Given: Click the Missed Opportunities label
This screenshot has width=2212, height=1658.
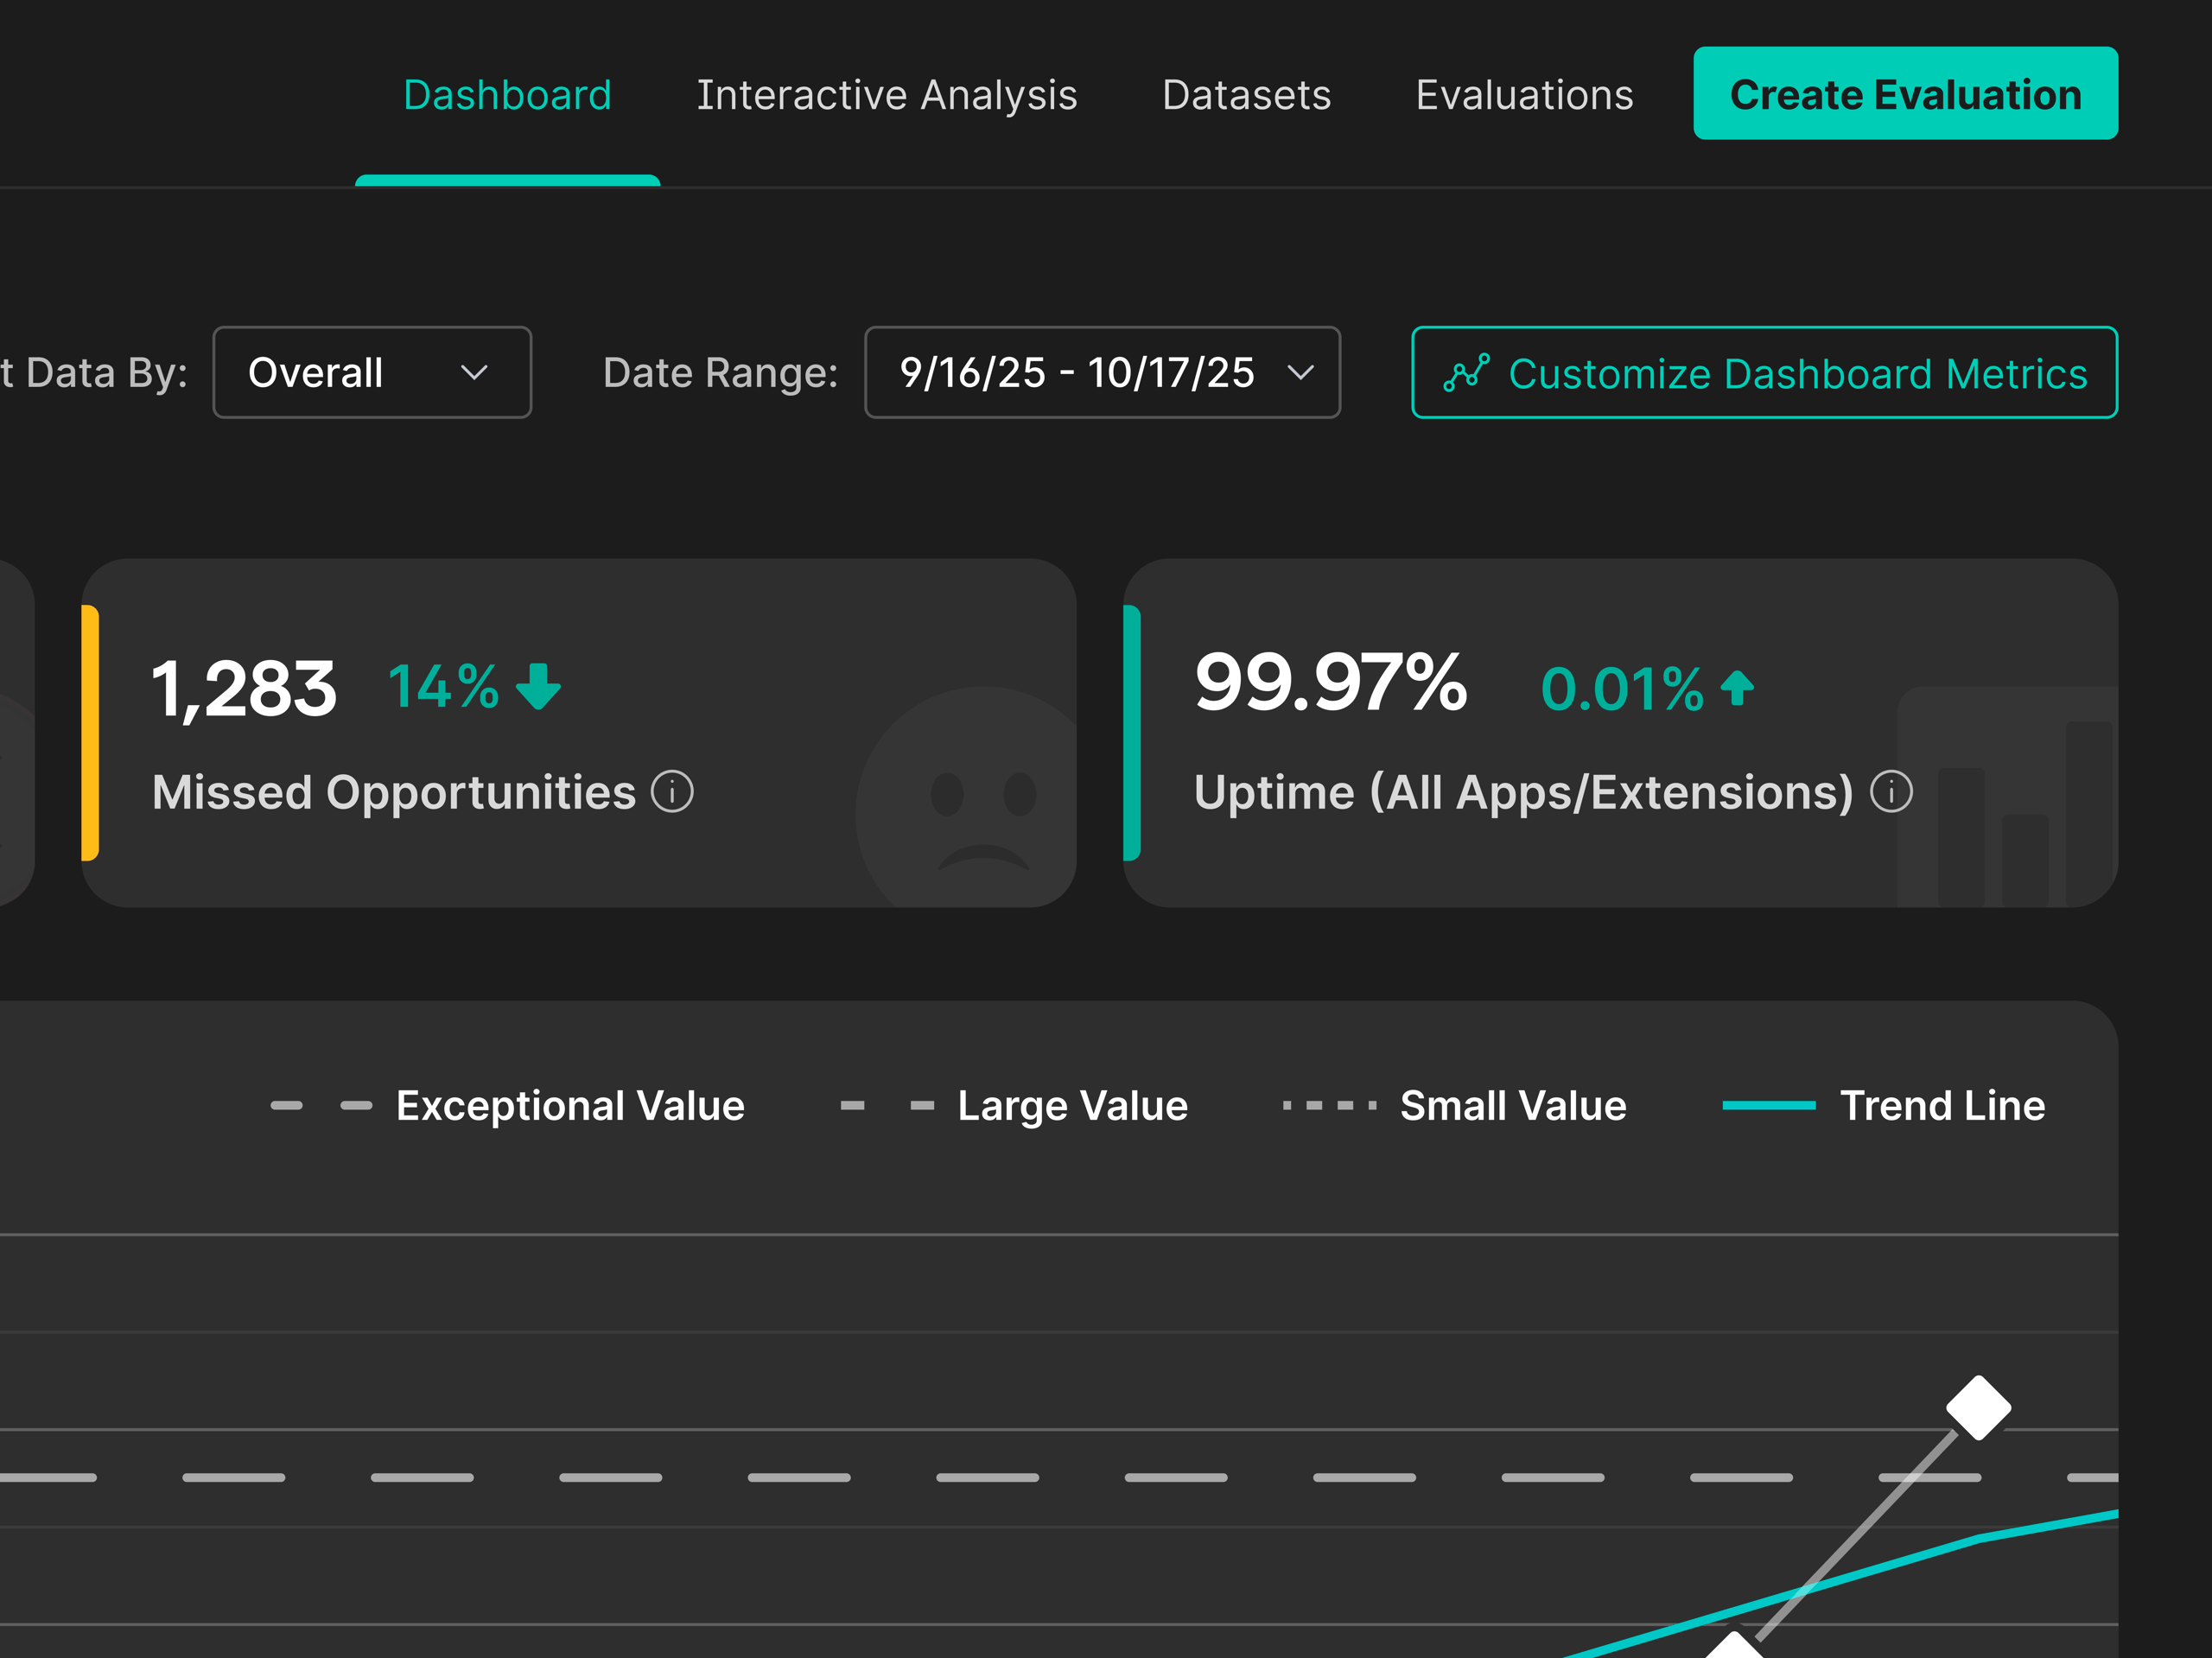Looking at the screenshot, I should [x=394, y=792].
